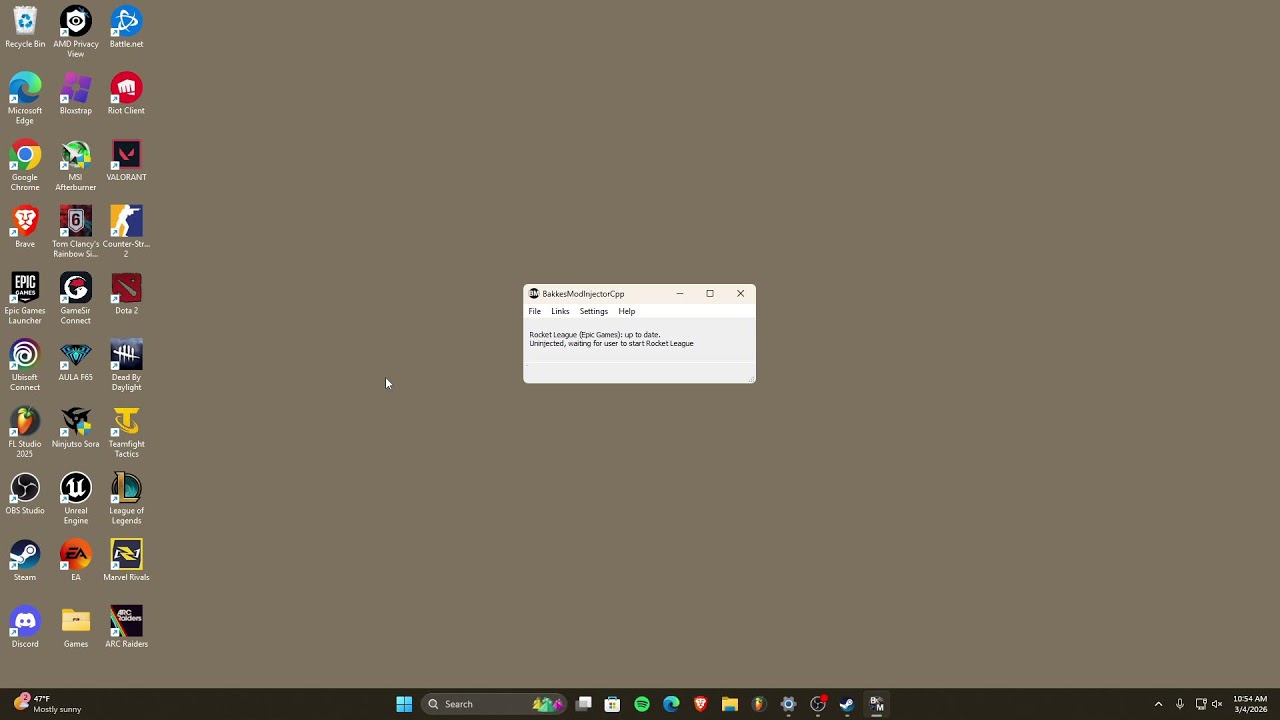Select the Unreal Engine desktop shortcut
This screenshot has height=720, width=1280.
click(x=76, y=499)
